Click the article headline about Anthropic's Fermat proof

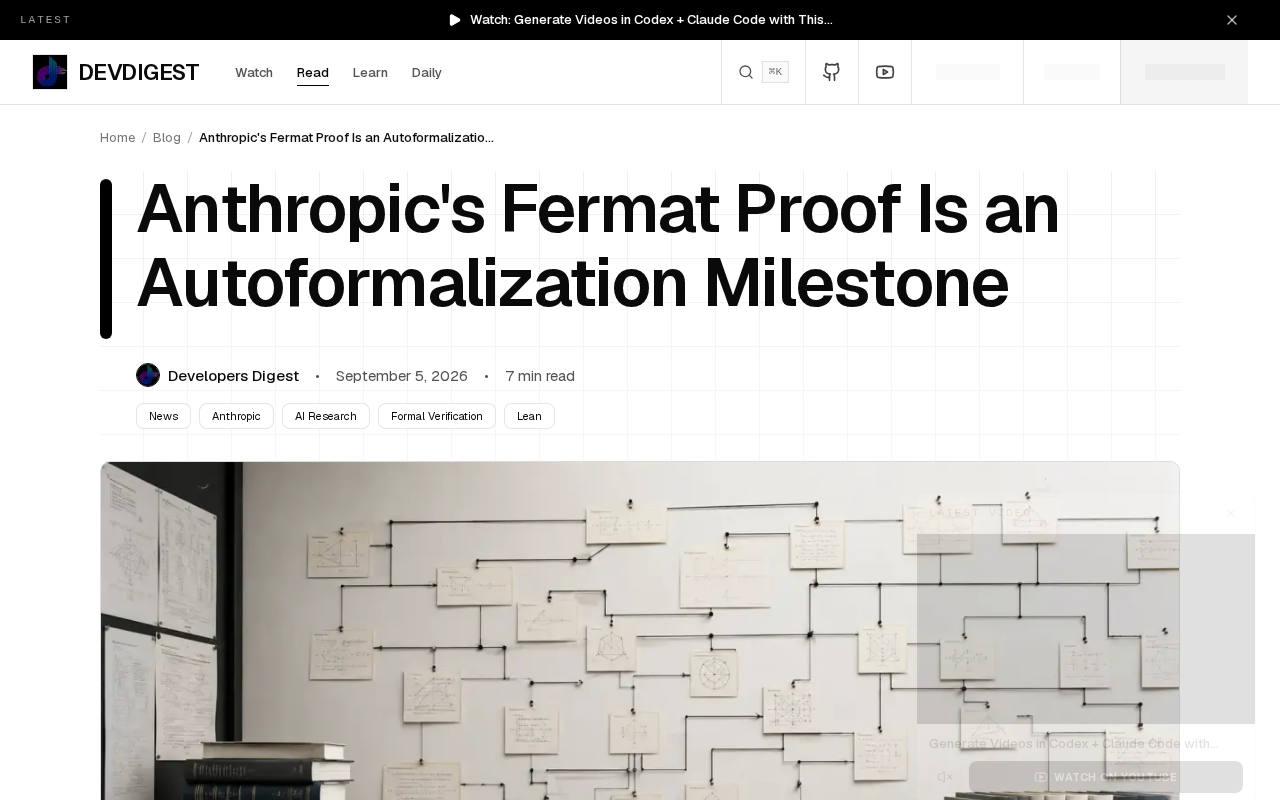coord(598,246)
